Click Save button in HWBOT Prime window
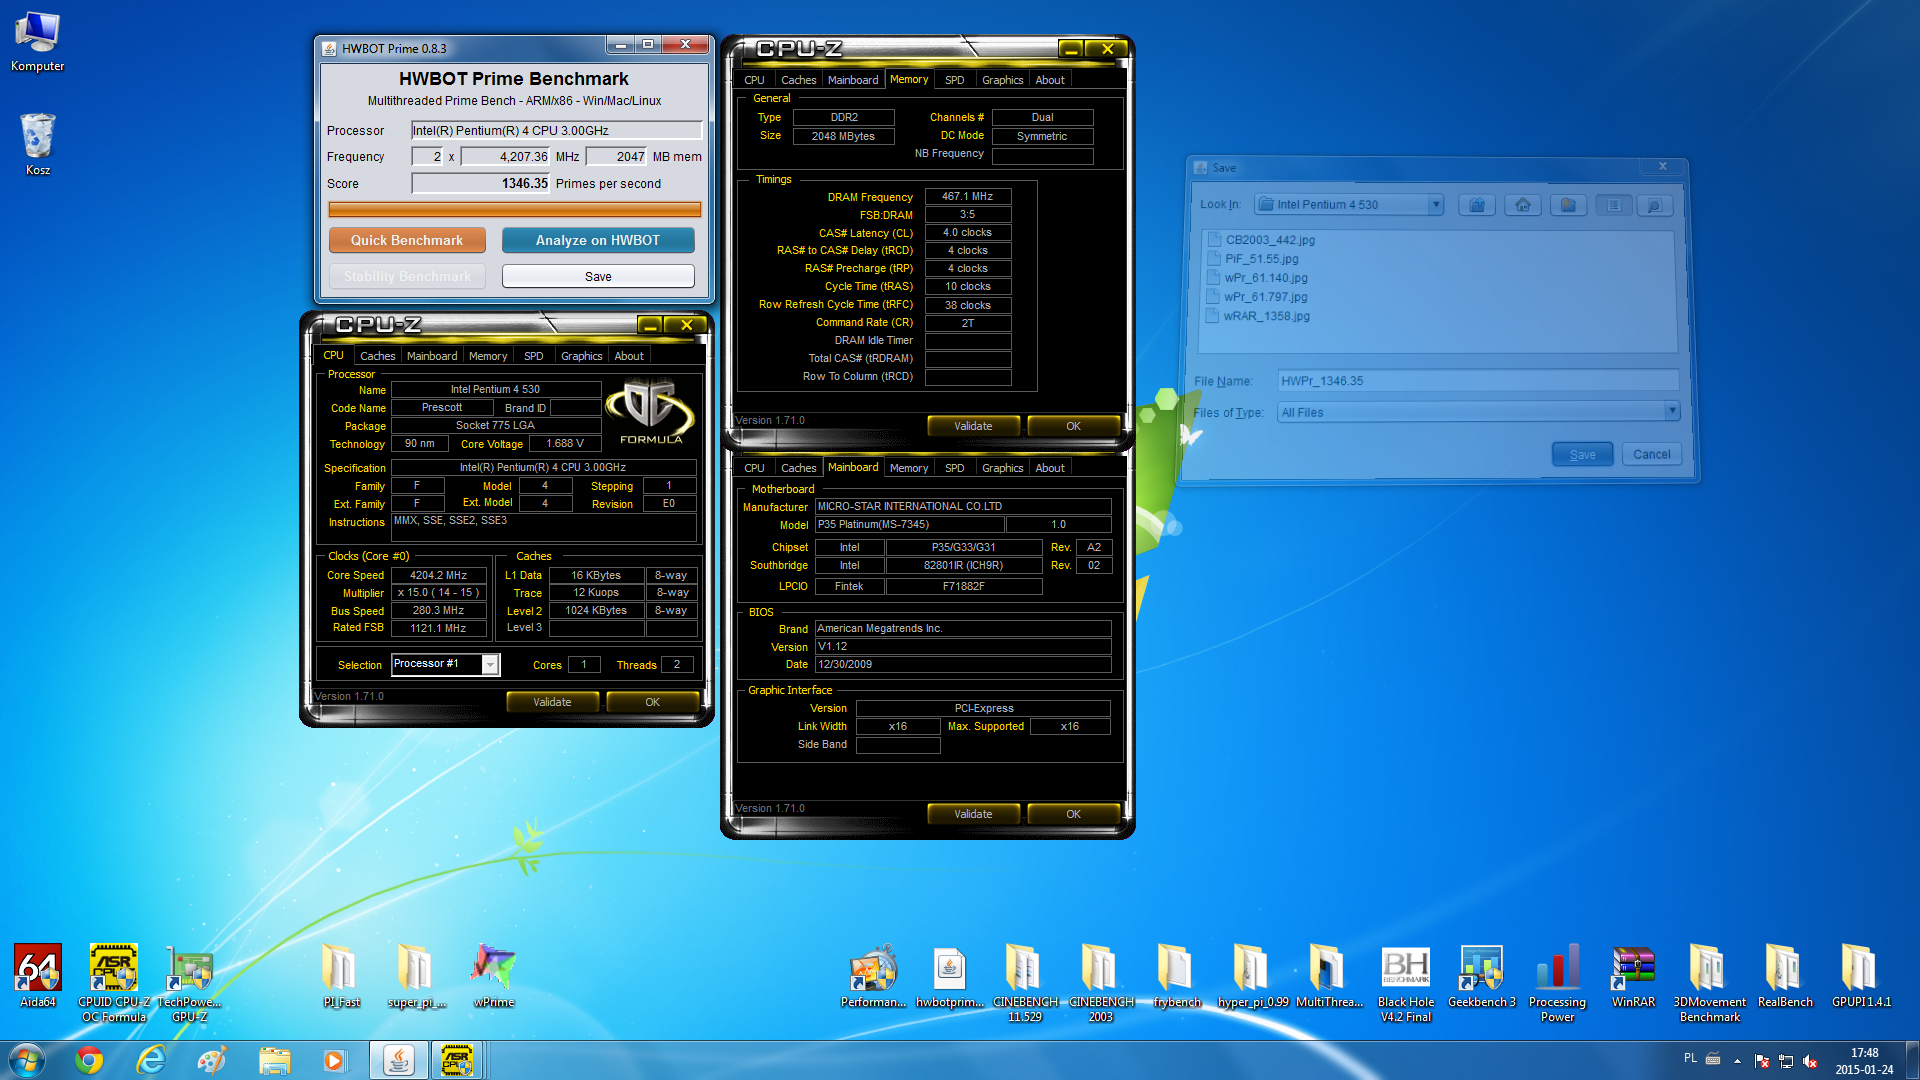 point(598,276)
